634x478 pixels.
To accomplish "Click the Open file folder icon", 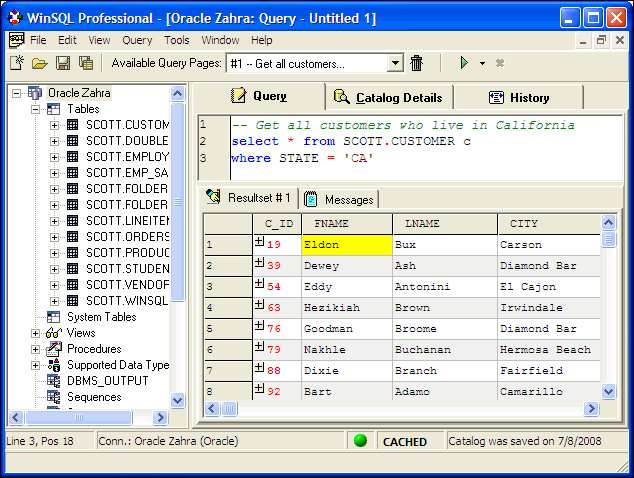I will click(40, 63).
